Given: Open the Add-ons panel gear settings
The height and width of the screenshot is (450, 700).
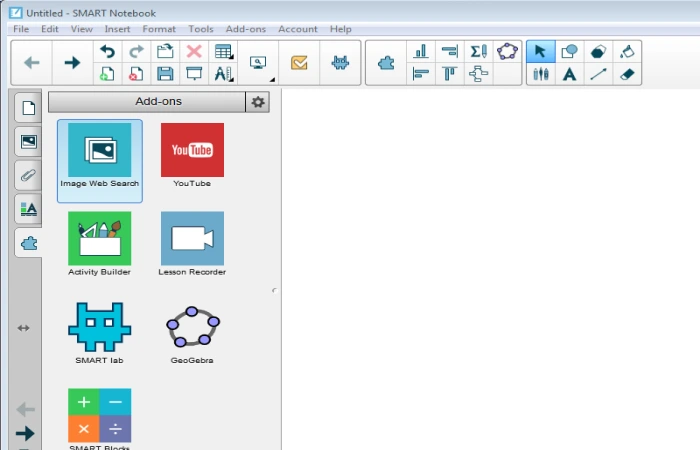Looking at the screenshot, I should click(x=259, y=102).
